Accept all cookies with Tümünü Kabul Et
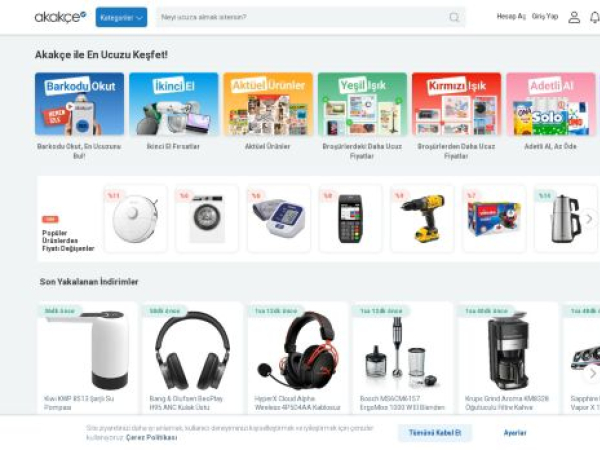This screenshot has width=600, height=450. click(435, 433)
